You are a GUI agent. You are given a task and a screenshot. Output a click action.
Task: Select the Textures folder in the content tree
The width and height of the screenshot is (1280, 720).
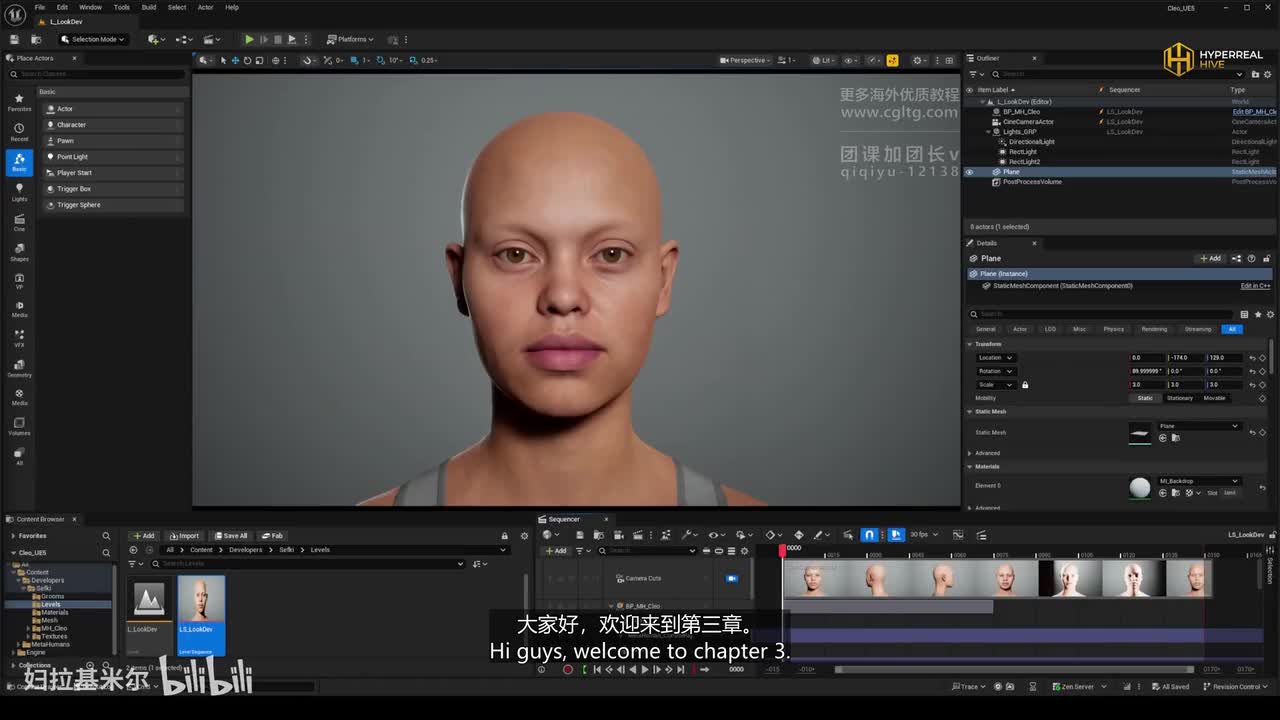tap(54, 636)
